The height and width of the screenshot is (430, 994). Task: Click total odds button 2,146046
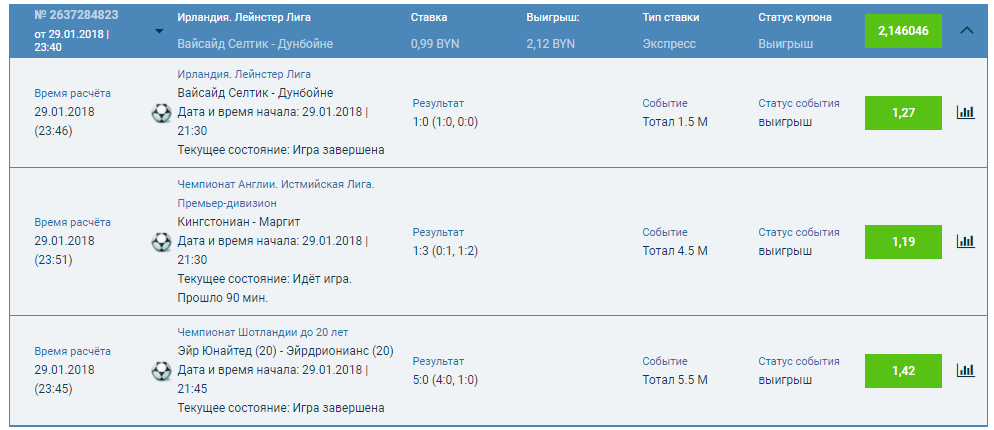click(x=903, y=30)
